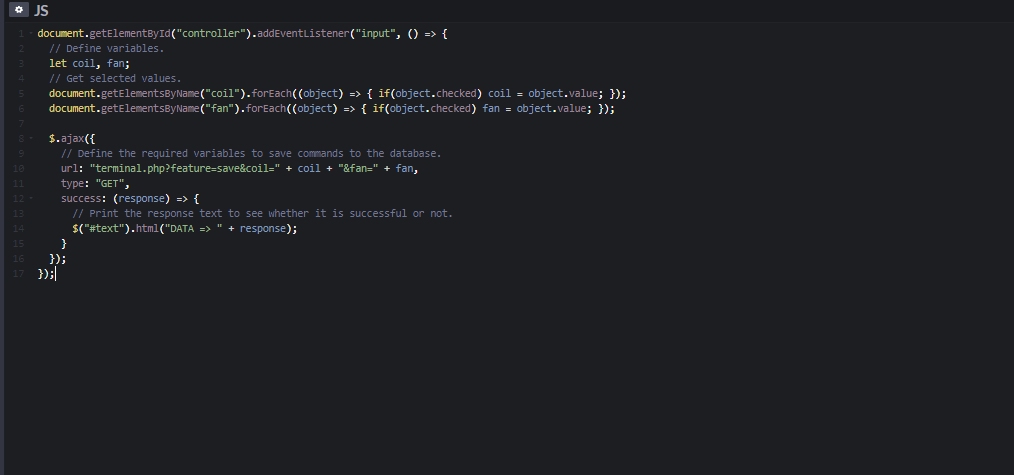Screen dimensions: 1014x475
Task: Click line number 10 in the gutter
Action: pos(19,169)
